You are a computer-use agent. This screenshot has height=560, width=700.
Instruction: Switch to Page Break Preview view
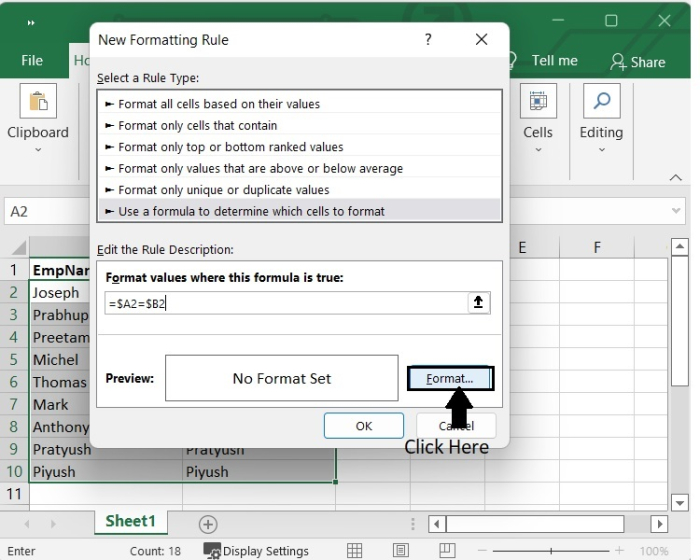[x=447, y=551]
